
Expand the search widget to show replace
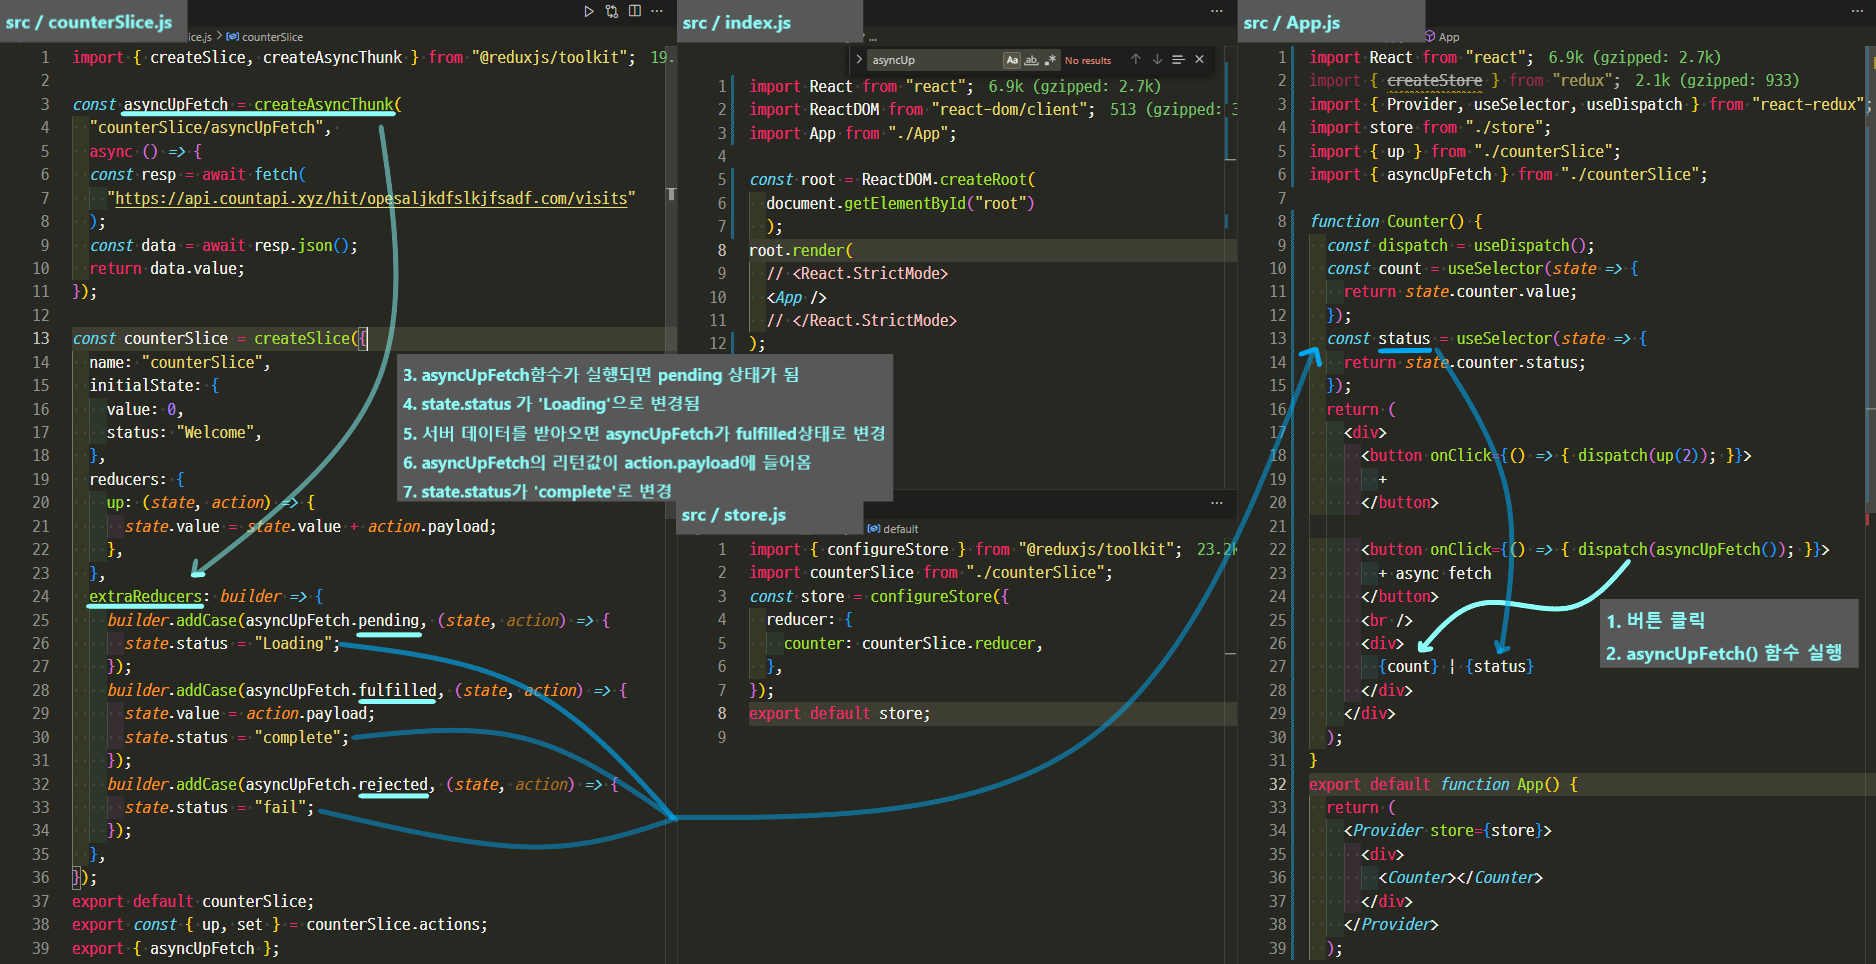coord(860,59)
